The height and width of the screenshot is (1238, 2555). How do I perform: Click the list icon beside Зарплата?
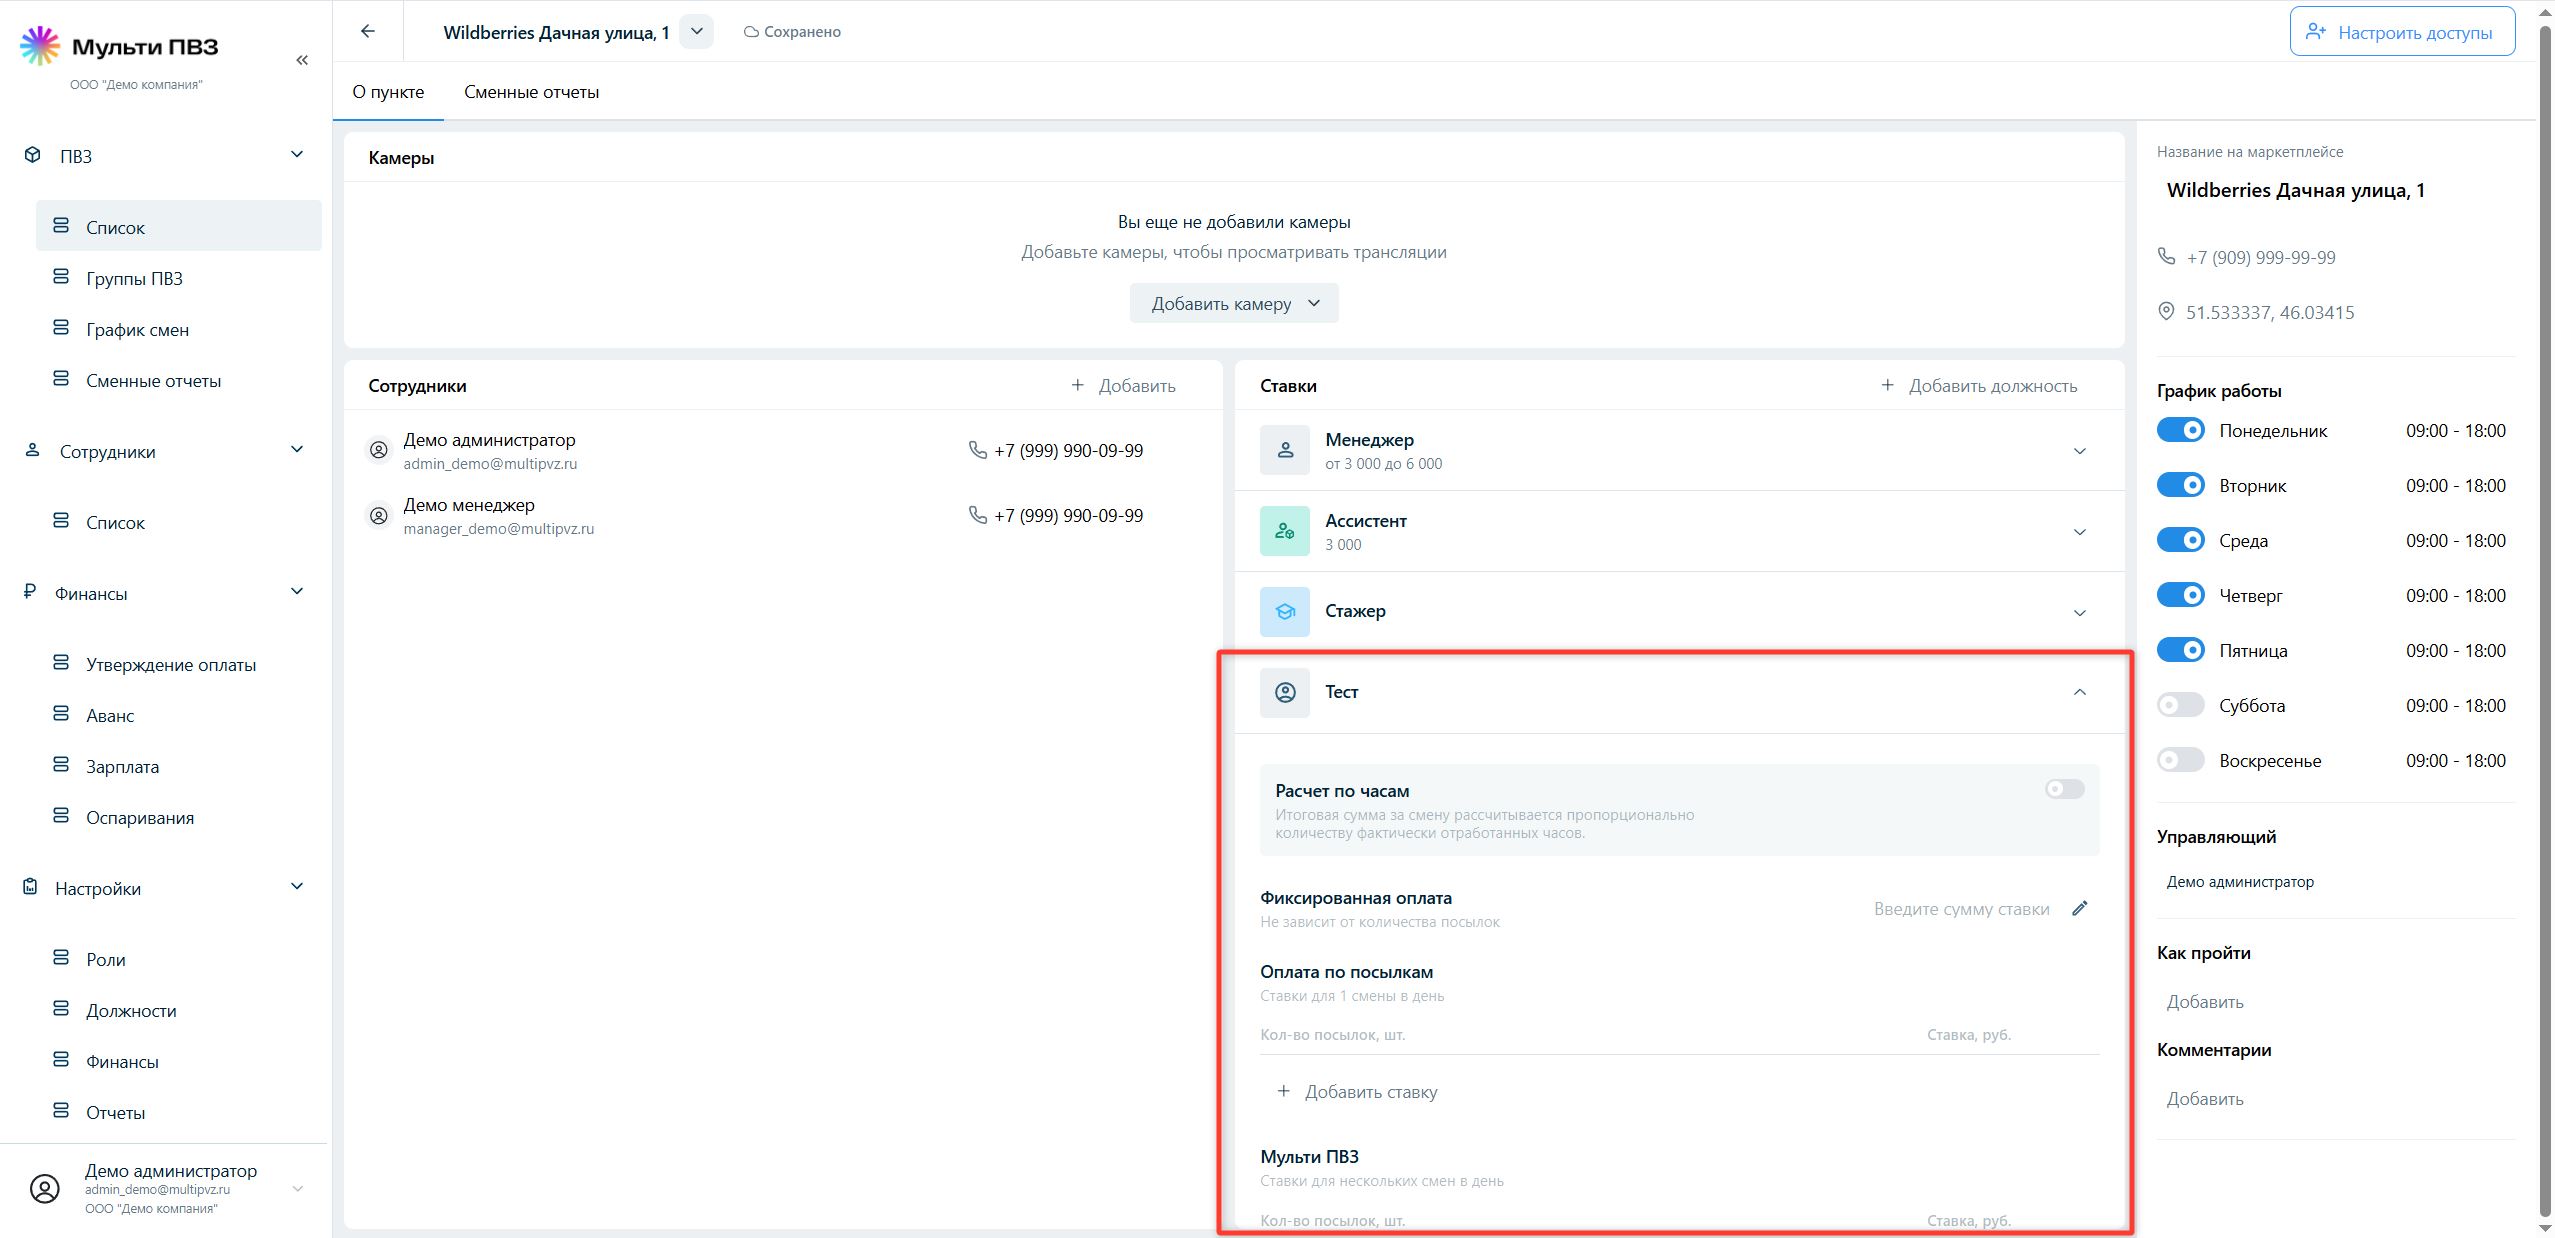(61, 765)
